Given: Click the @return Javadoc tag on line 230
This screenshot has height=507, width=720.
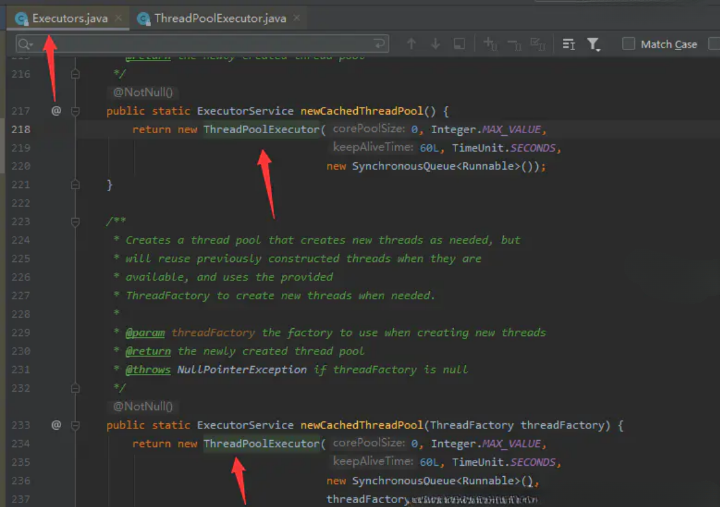Looking at the screenshot, I should click(x=148, y=351).
